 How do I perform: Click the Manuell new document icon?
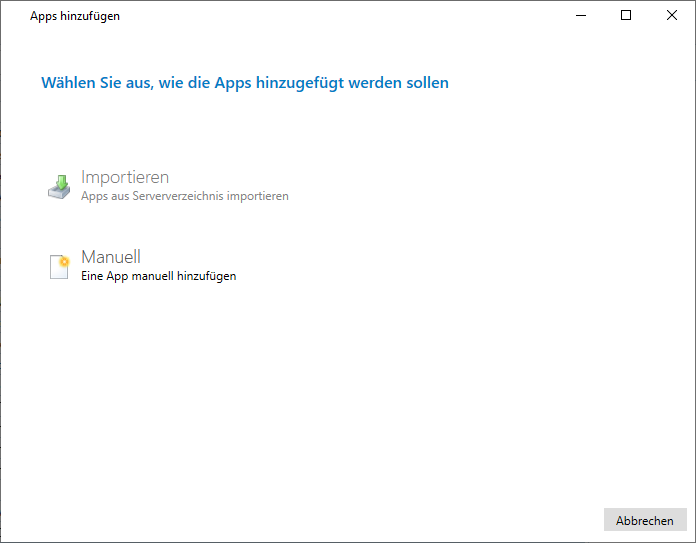pyautogui.click(x=60, y=266)
